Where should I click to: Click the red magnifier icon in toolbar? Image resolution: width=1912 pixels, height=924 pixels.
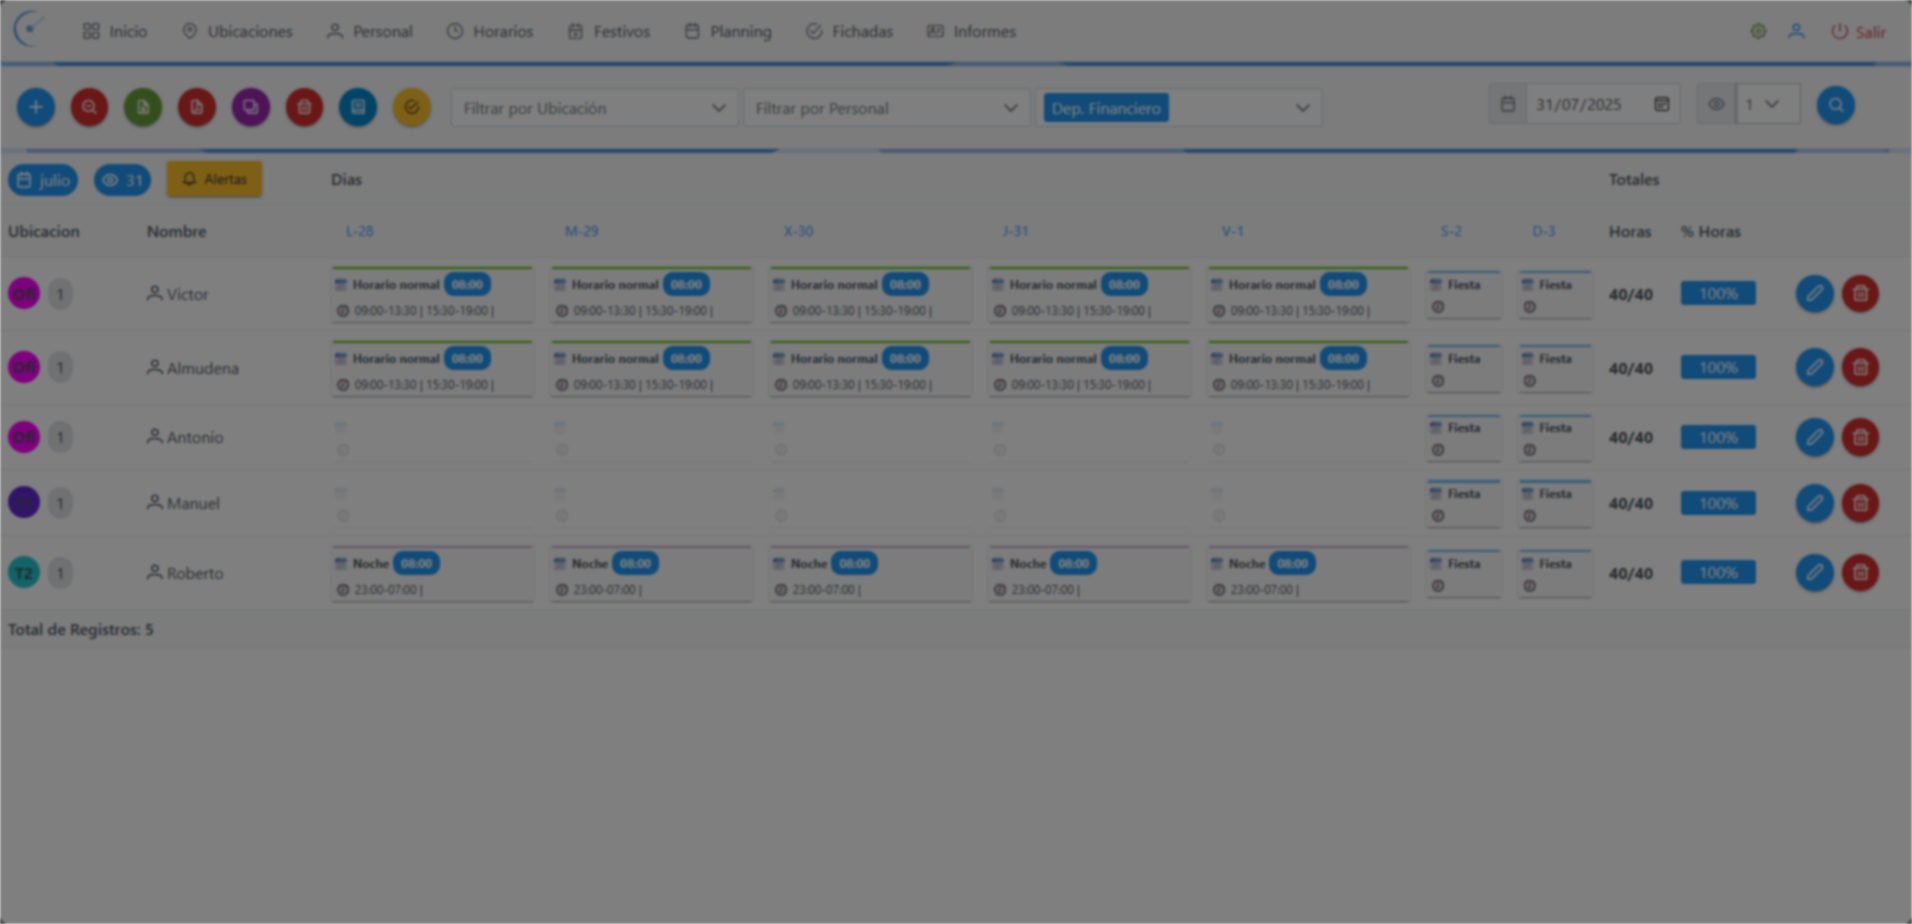(90, 107)
